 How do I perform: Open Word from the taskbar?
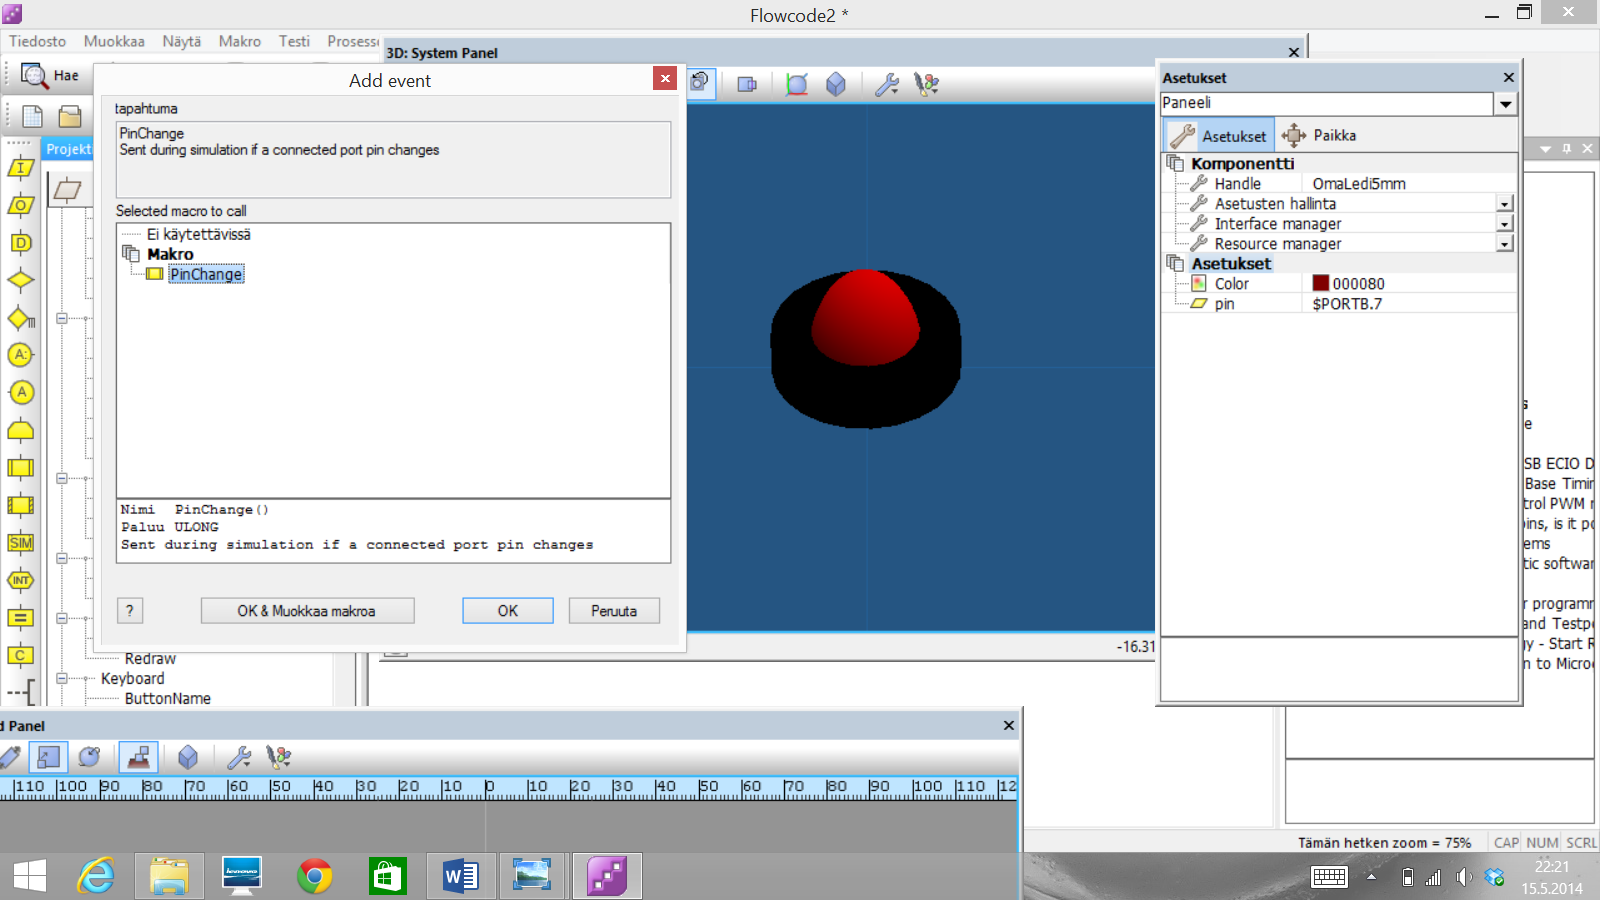(x=460, y=877)
